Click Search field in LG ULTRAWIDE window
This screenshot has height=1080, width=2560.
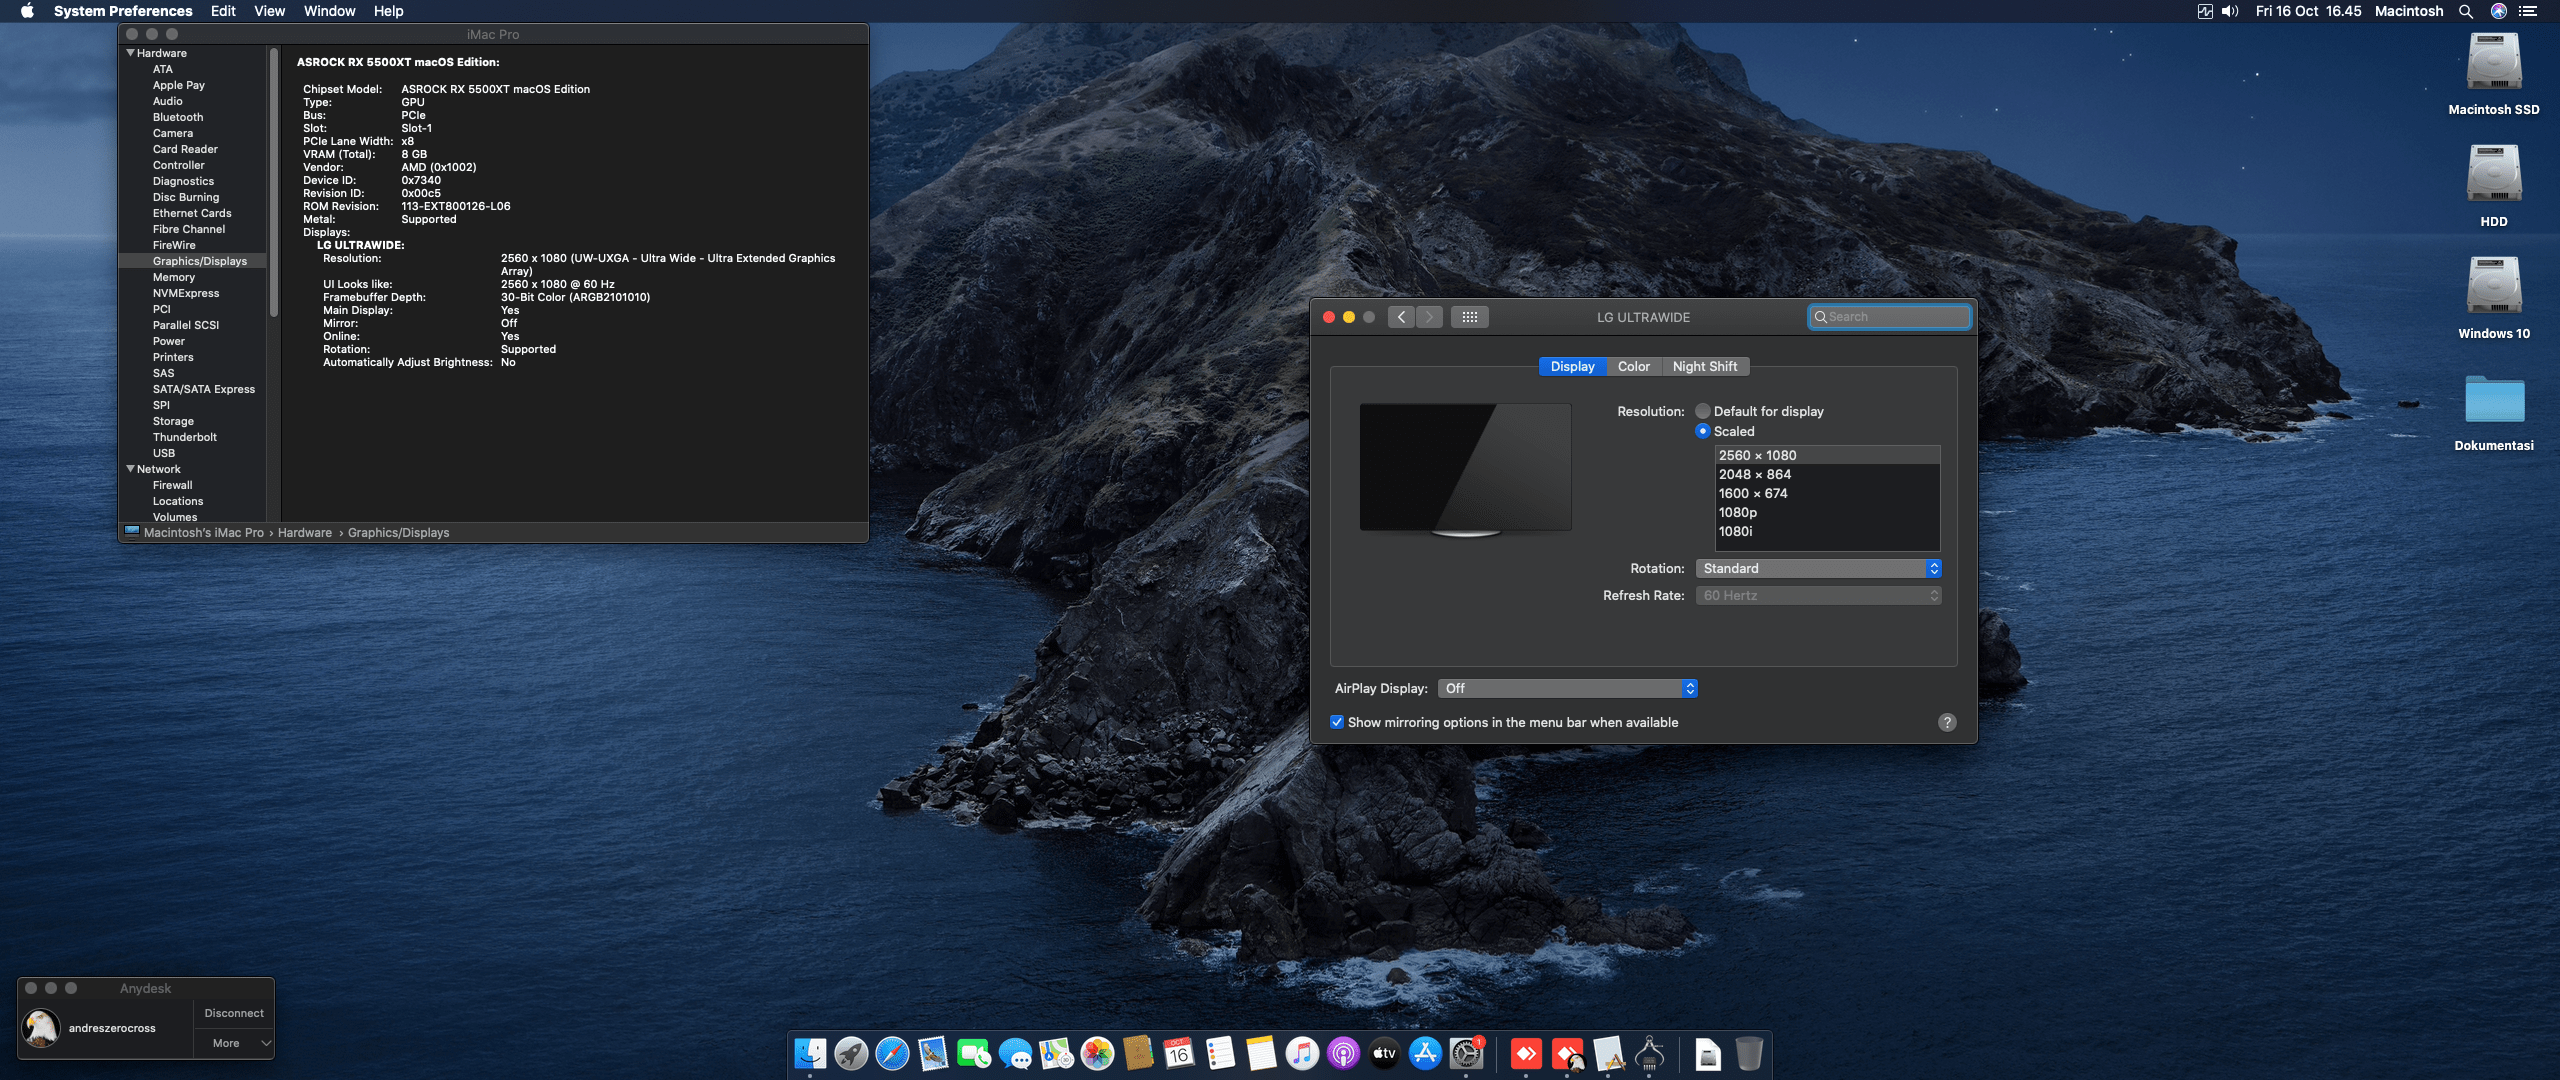(1890, 317)
